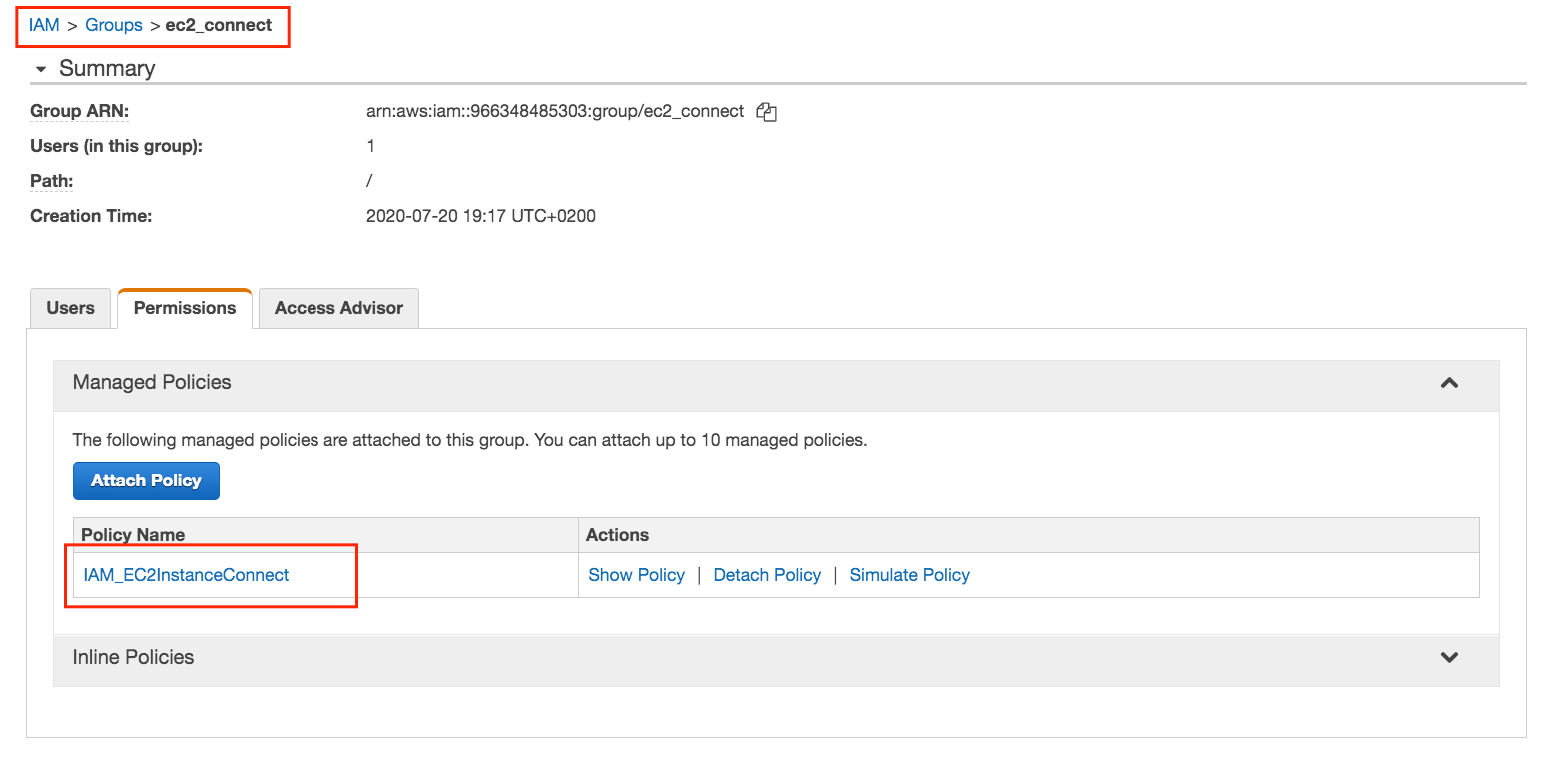Click the Attach Policy button
Viewport: 1542px width, 762px height.
(x=146, y=481)
